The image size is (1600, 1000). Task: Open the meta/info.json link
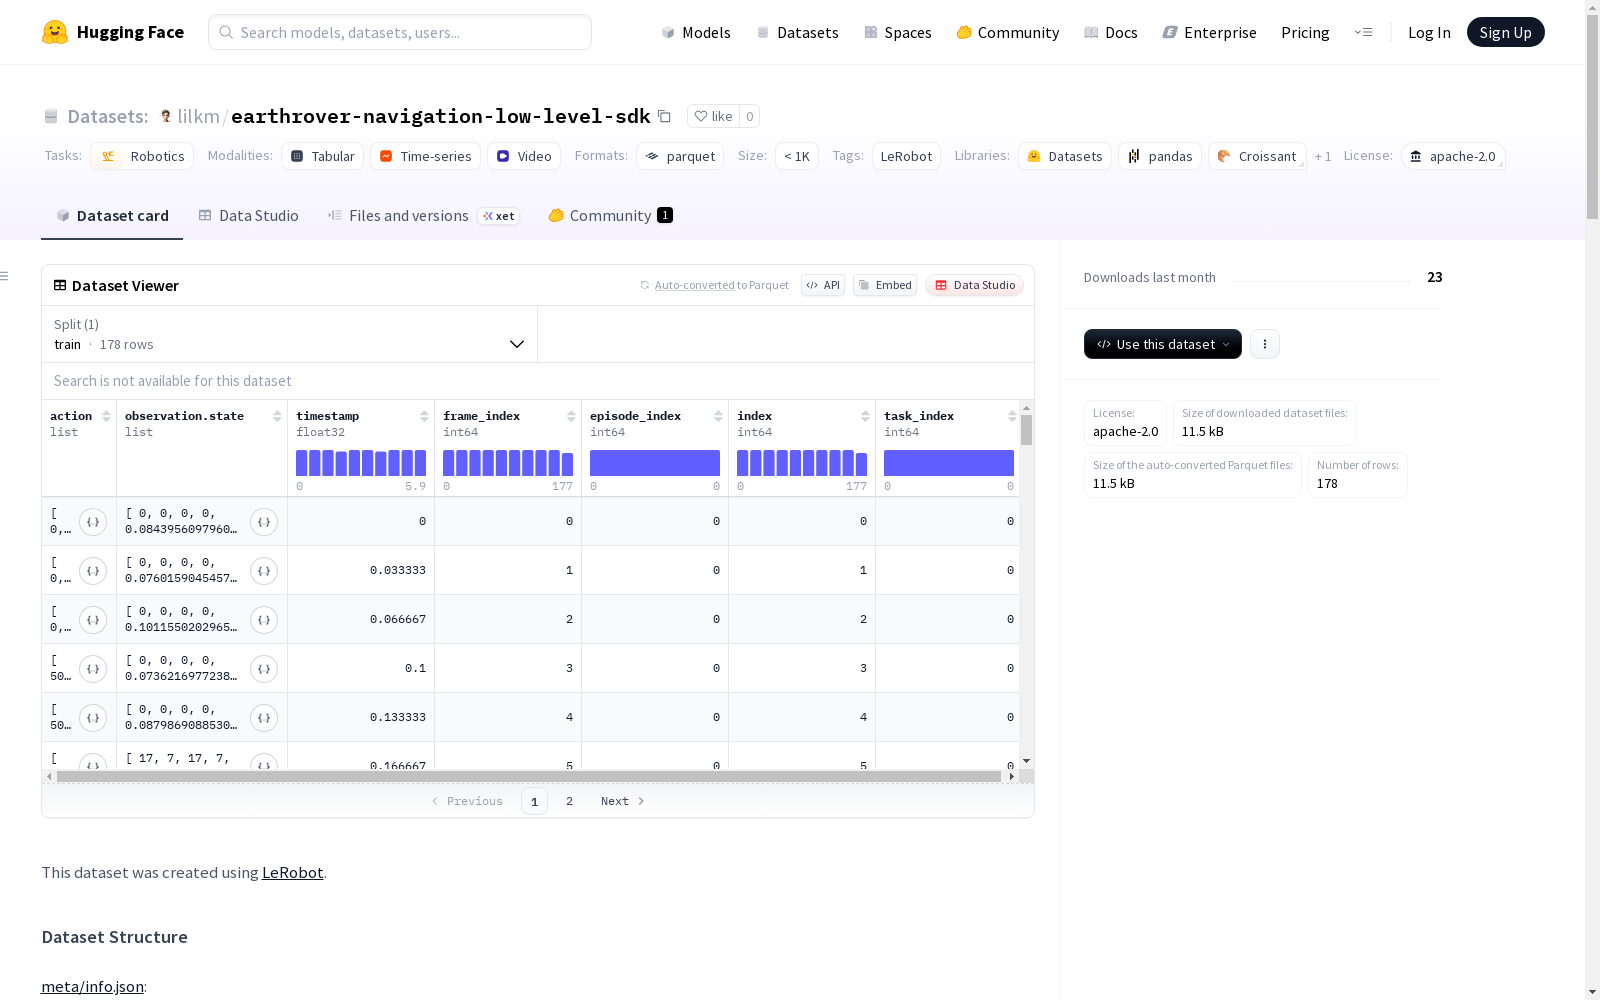92,986
